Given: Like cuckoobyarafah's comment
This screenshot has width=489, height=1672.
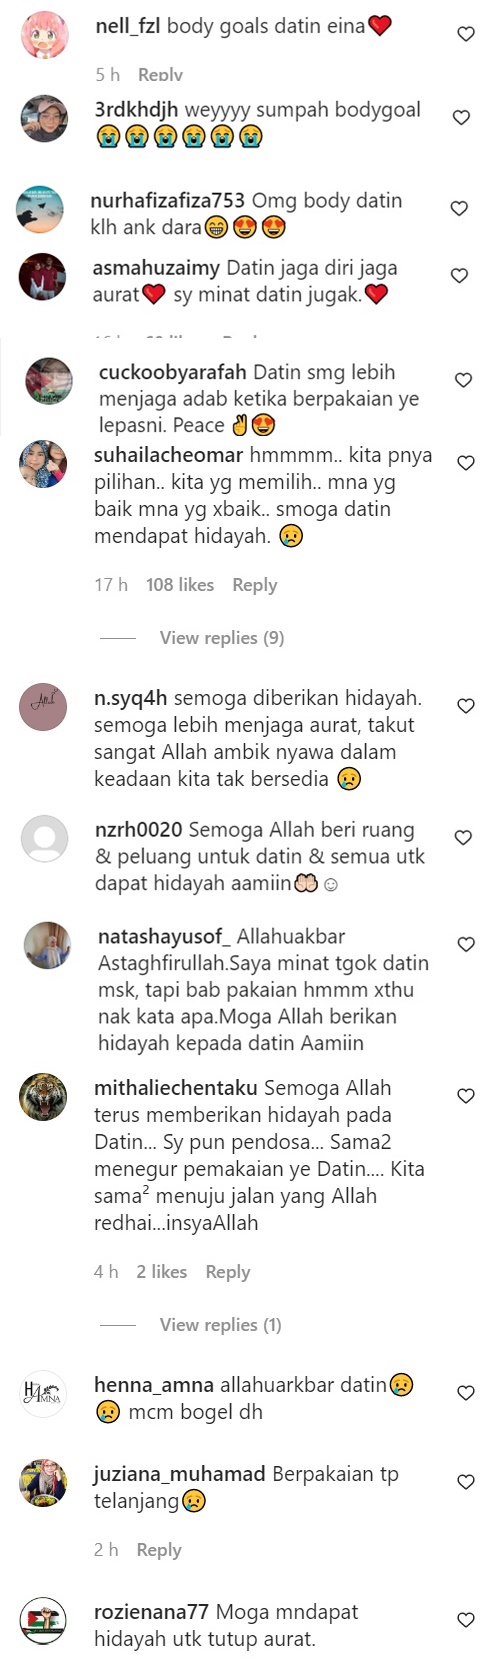Looking at the screenshot, I should [x=463, y=380].
